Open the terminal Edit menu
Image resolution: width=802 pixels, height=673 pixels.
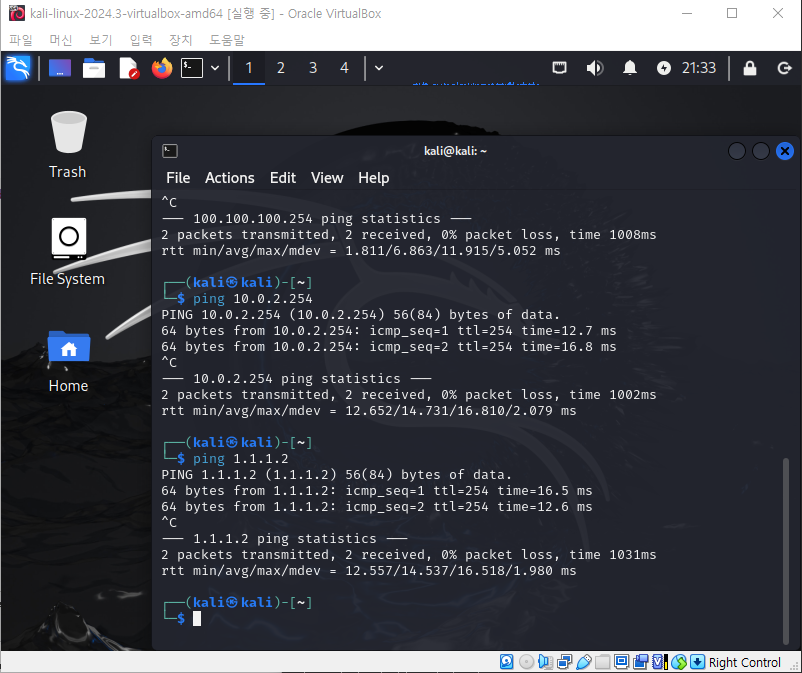(283, 178)
